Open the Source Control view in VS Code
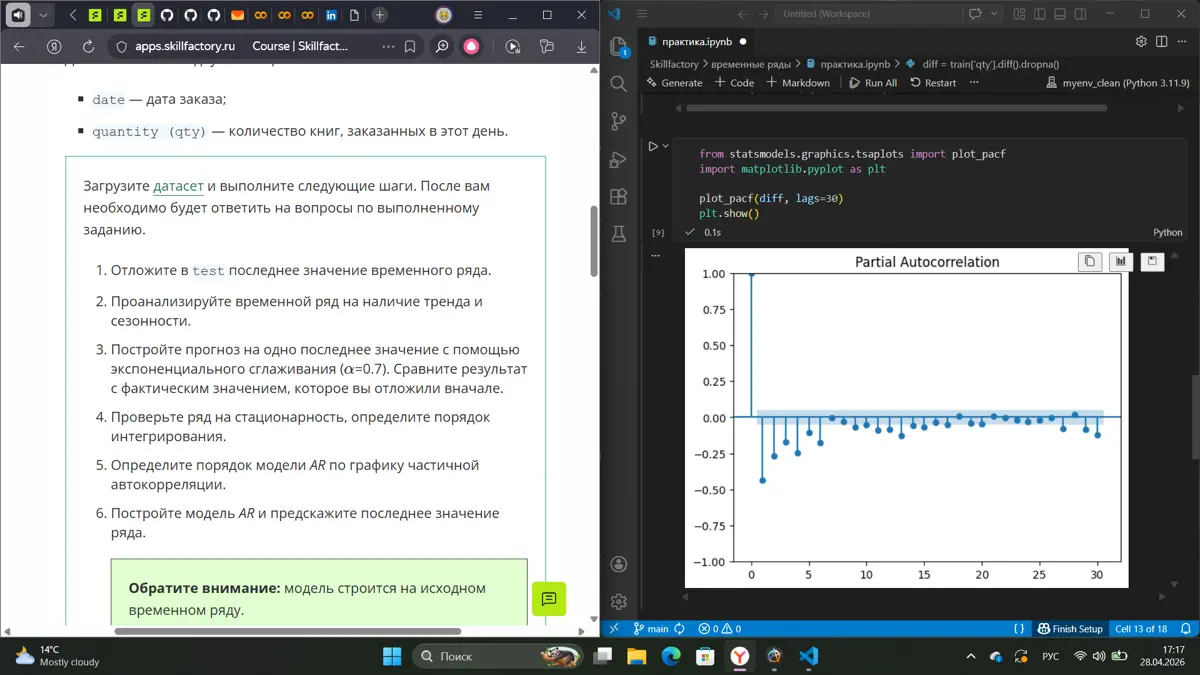This screenshot has width=1200, height=675. [619, 122]
